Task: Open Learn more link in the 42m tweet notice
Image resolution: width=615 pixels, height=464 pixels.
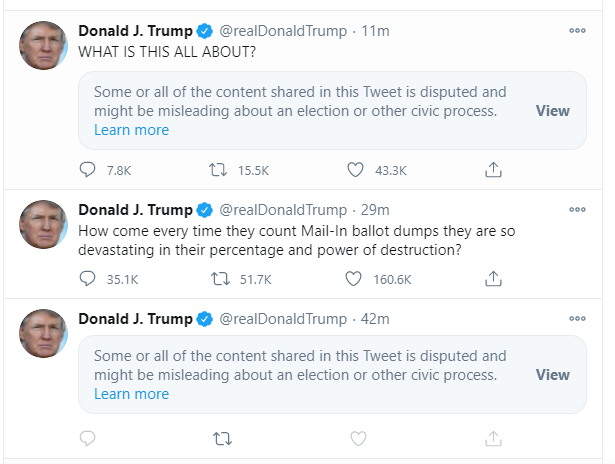Action: click(x=131, y=394)
